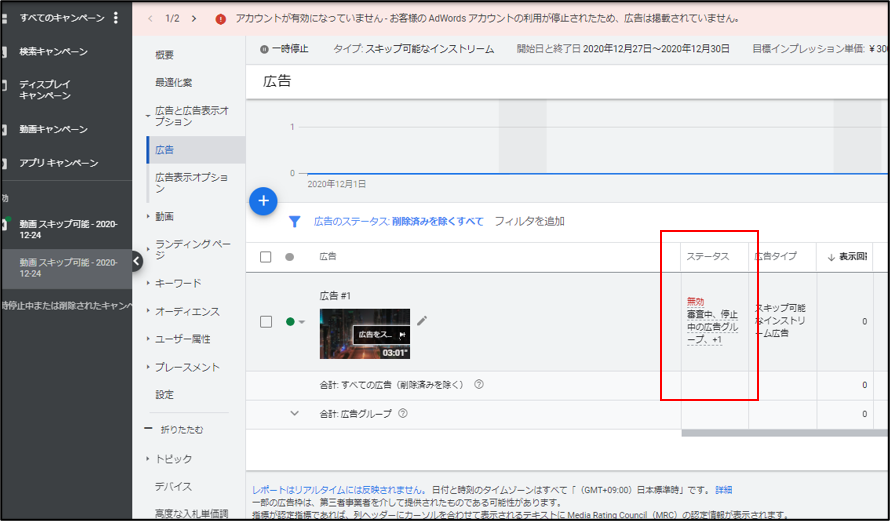Screen dimensions: 890x521
Task: Sort by the 表示回数 column header
Action: [x=847, y=257]
